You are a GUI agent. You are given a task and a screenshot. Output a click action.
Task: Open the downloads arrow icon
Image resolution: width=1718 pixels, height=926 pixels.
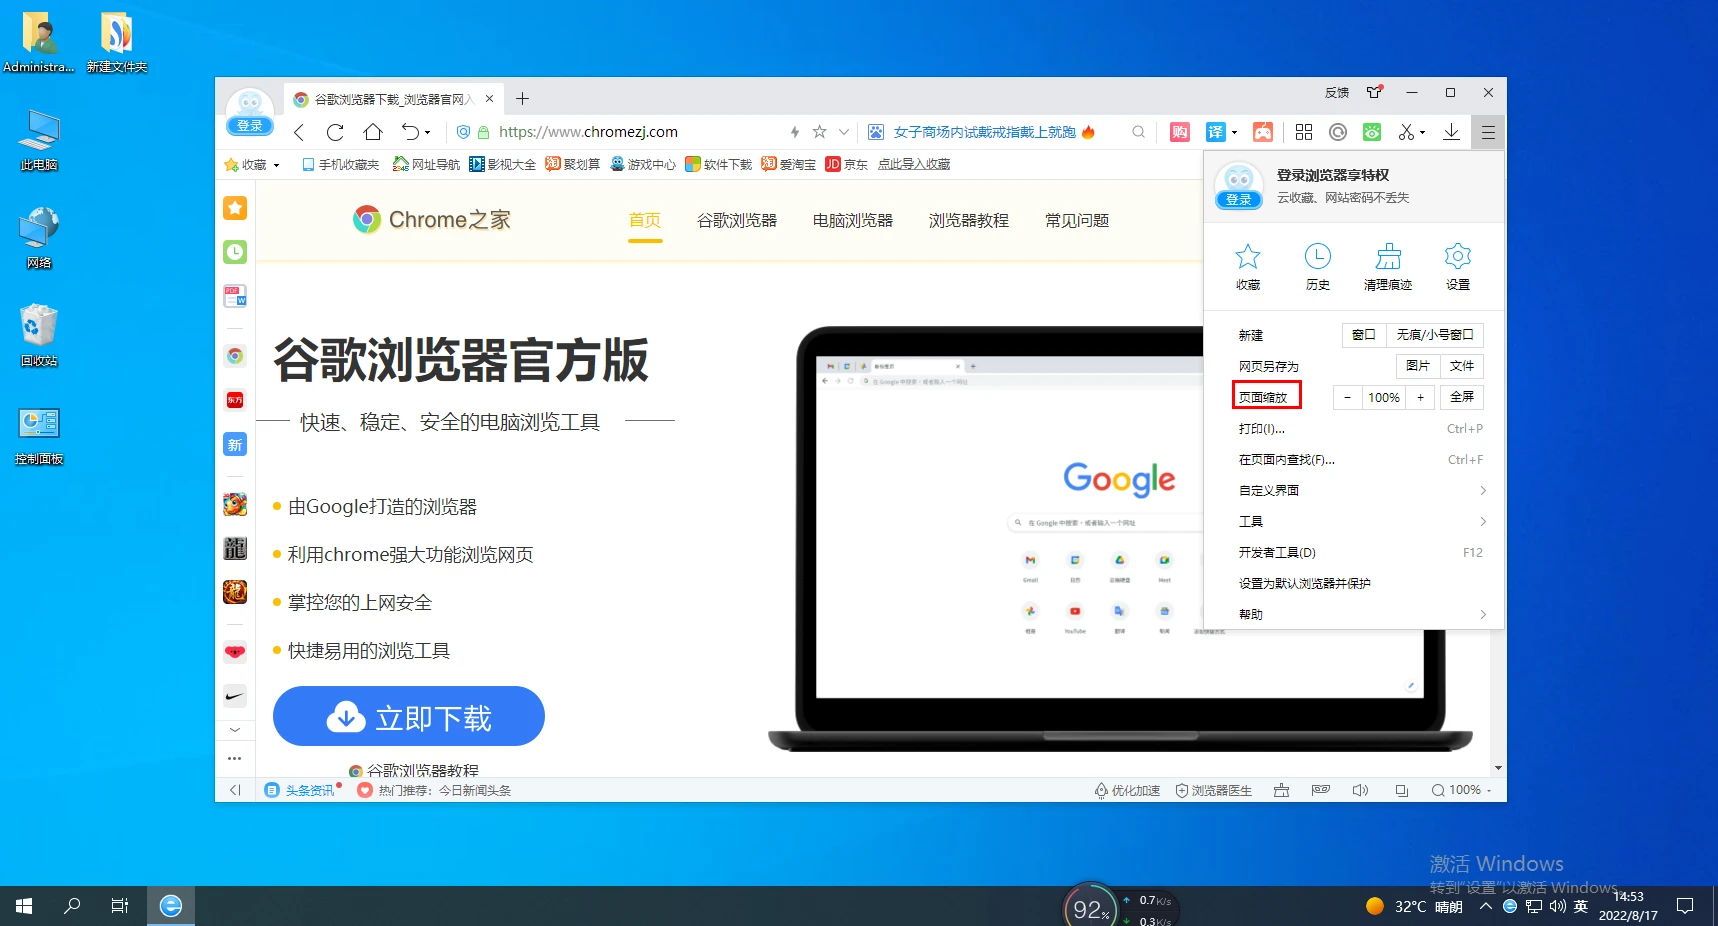(x=1451, y=132)
